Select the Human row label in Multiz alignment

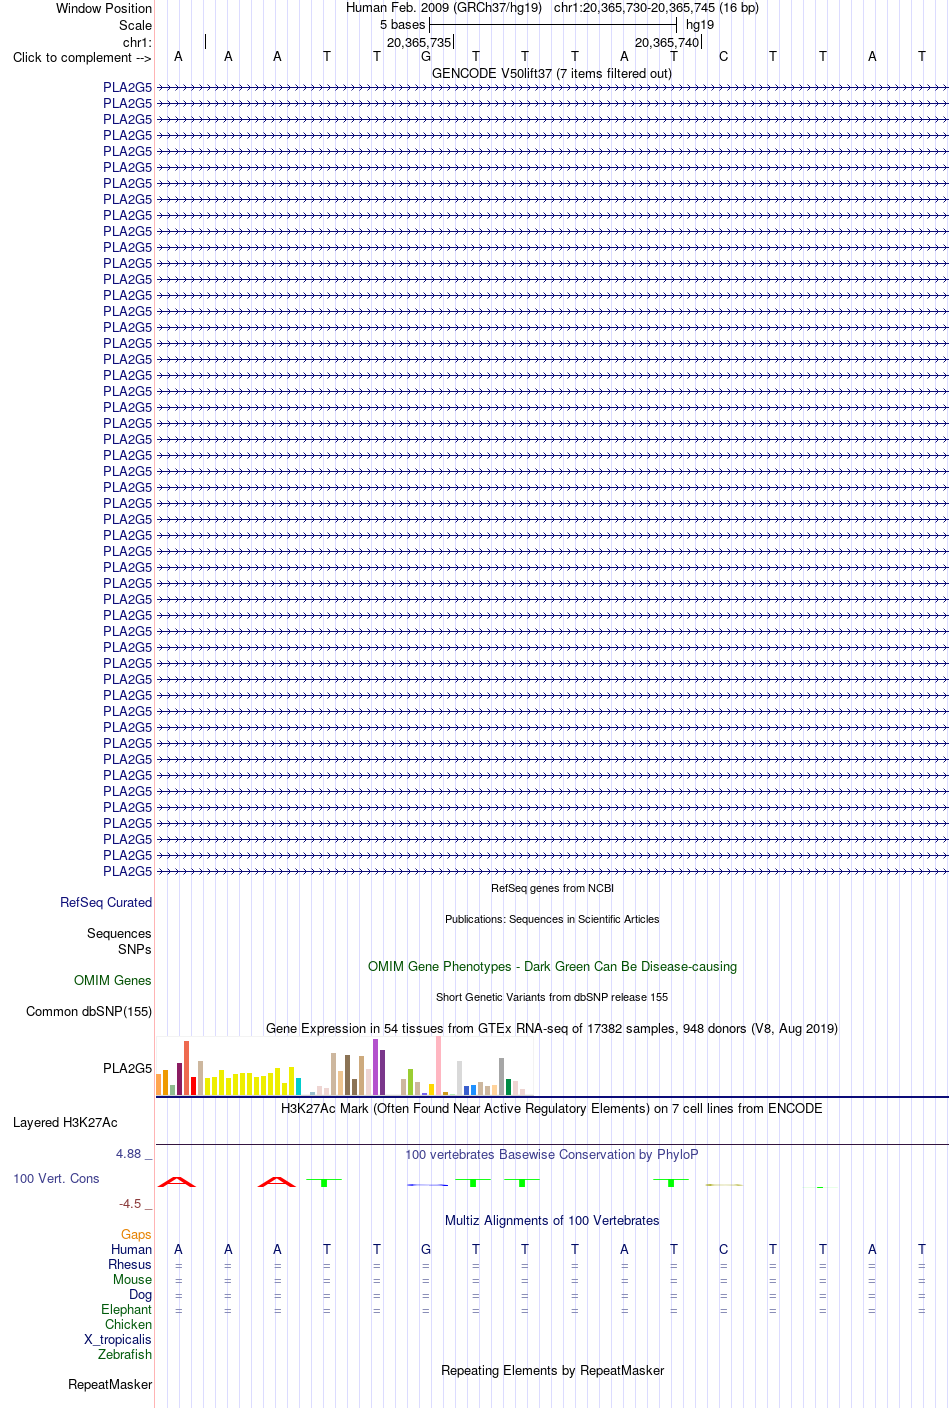point(131,1249)
